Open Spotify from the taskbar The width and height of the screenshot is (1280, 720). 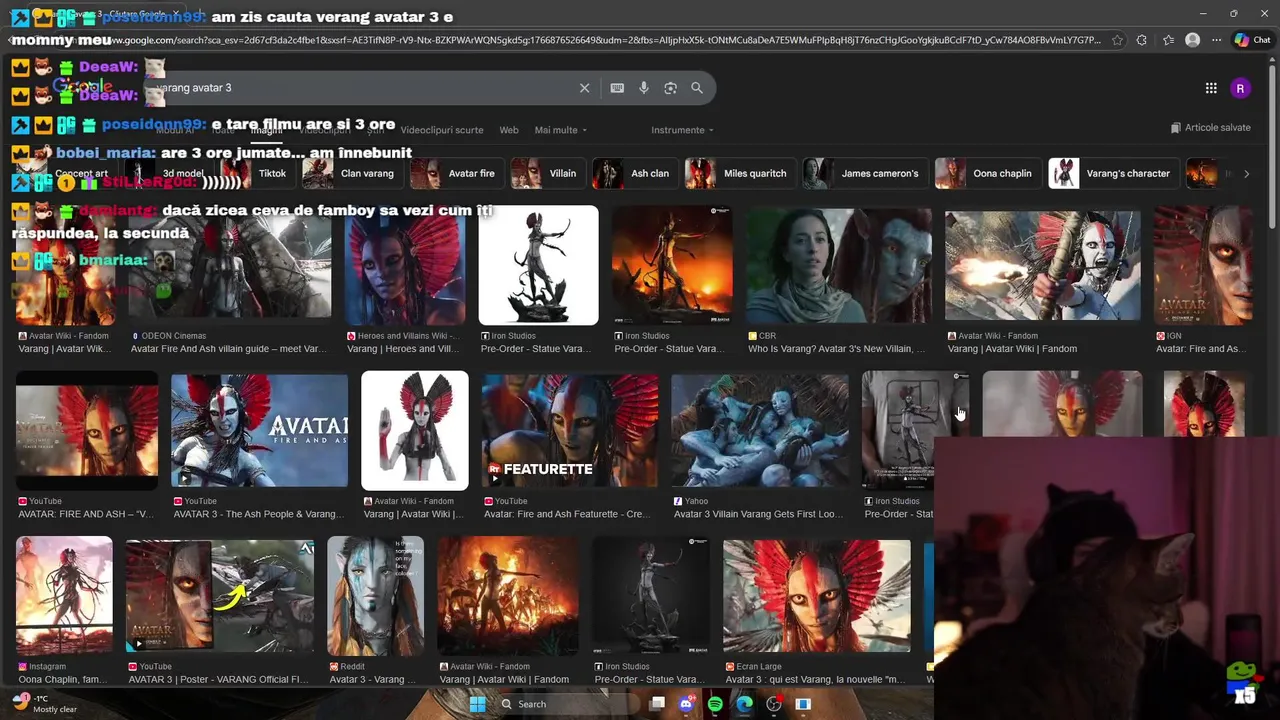pos(715,704)
